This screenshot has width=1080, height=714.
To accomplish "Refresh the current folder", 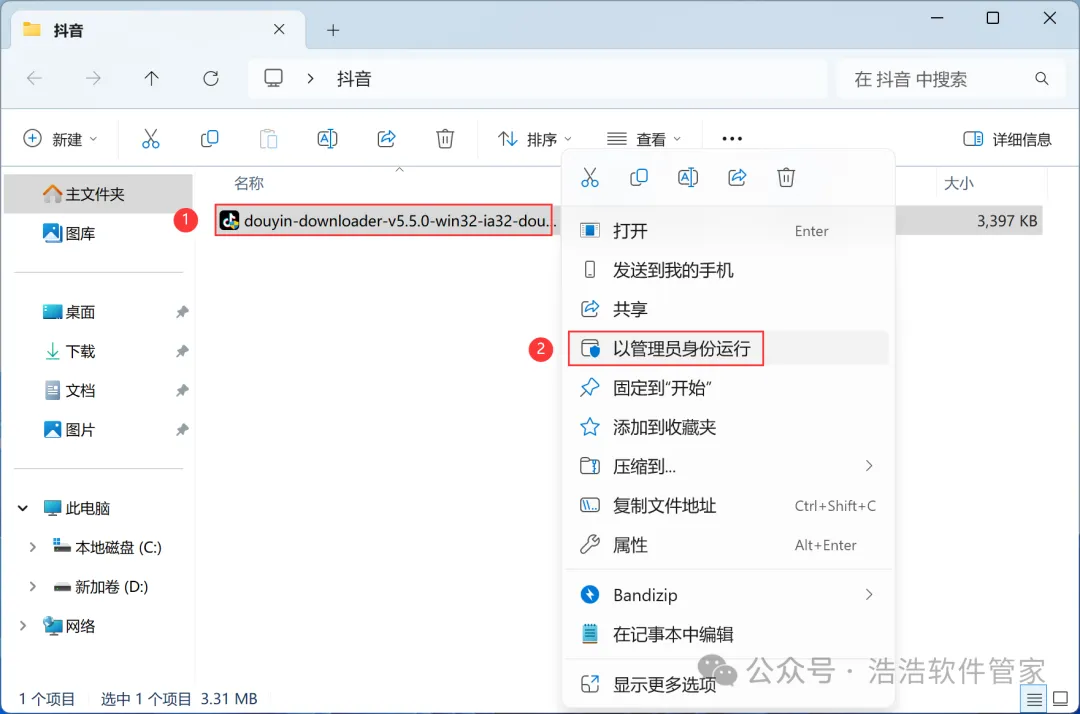I will click(x=211, y=78).
